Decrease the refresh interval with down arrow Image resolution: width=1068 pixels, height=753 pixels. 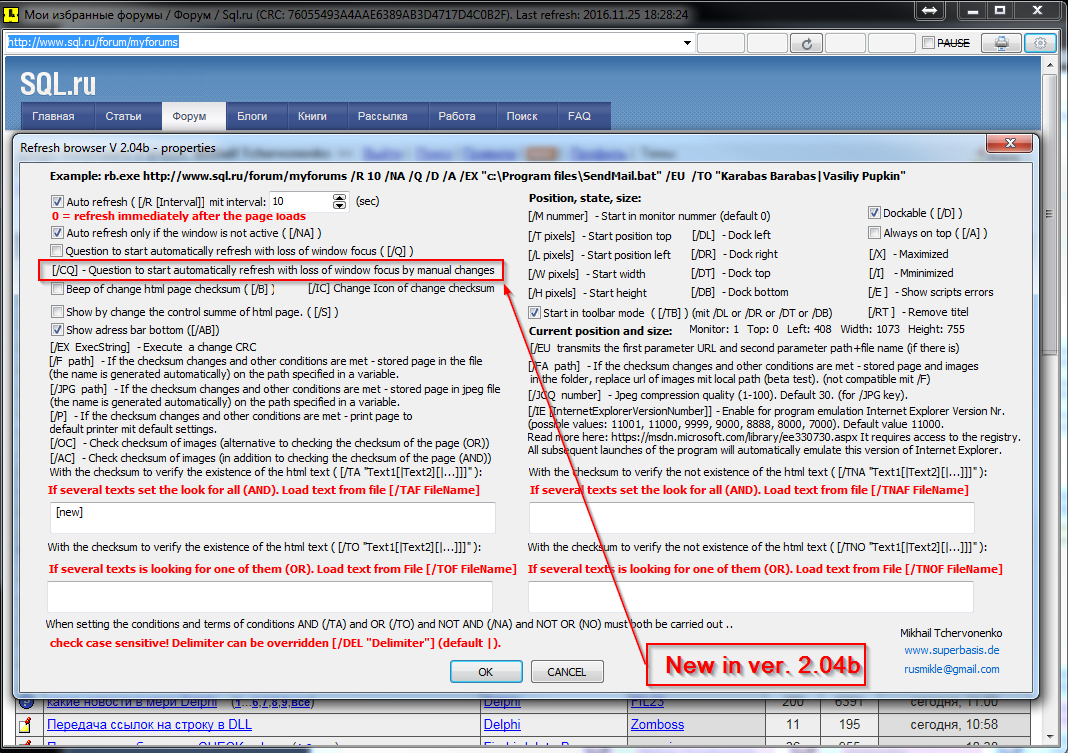(x=340, y=206)
